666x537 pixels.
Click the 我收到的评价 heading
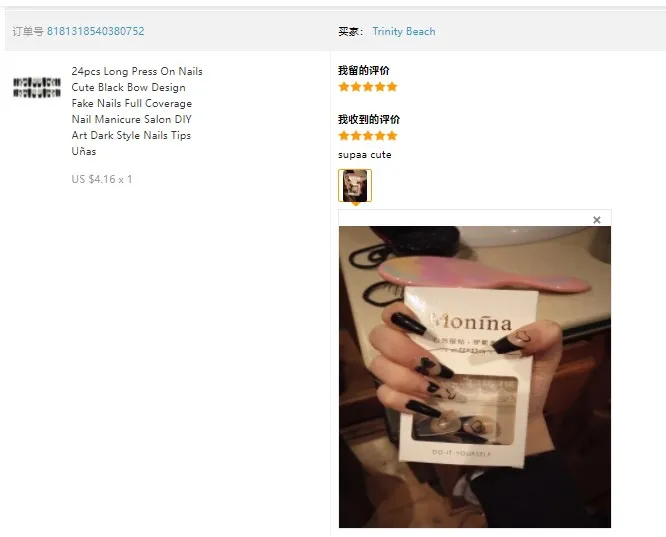pyautogui.click(x=369, y=119)
